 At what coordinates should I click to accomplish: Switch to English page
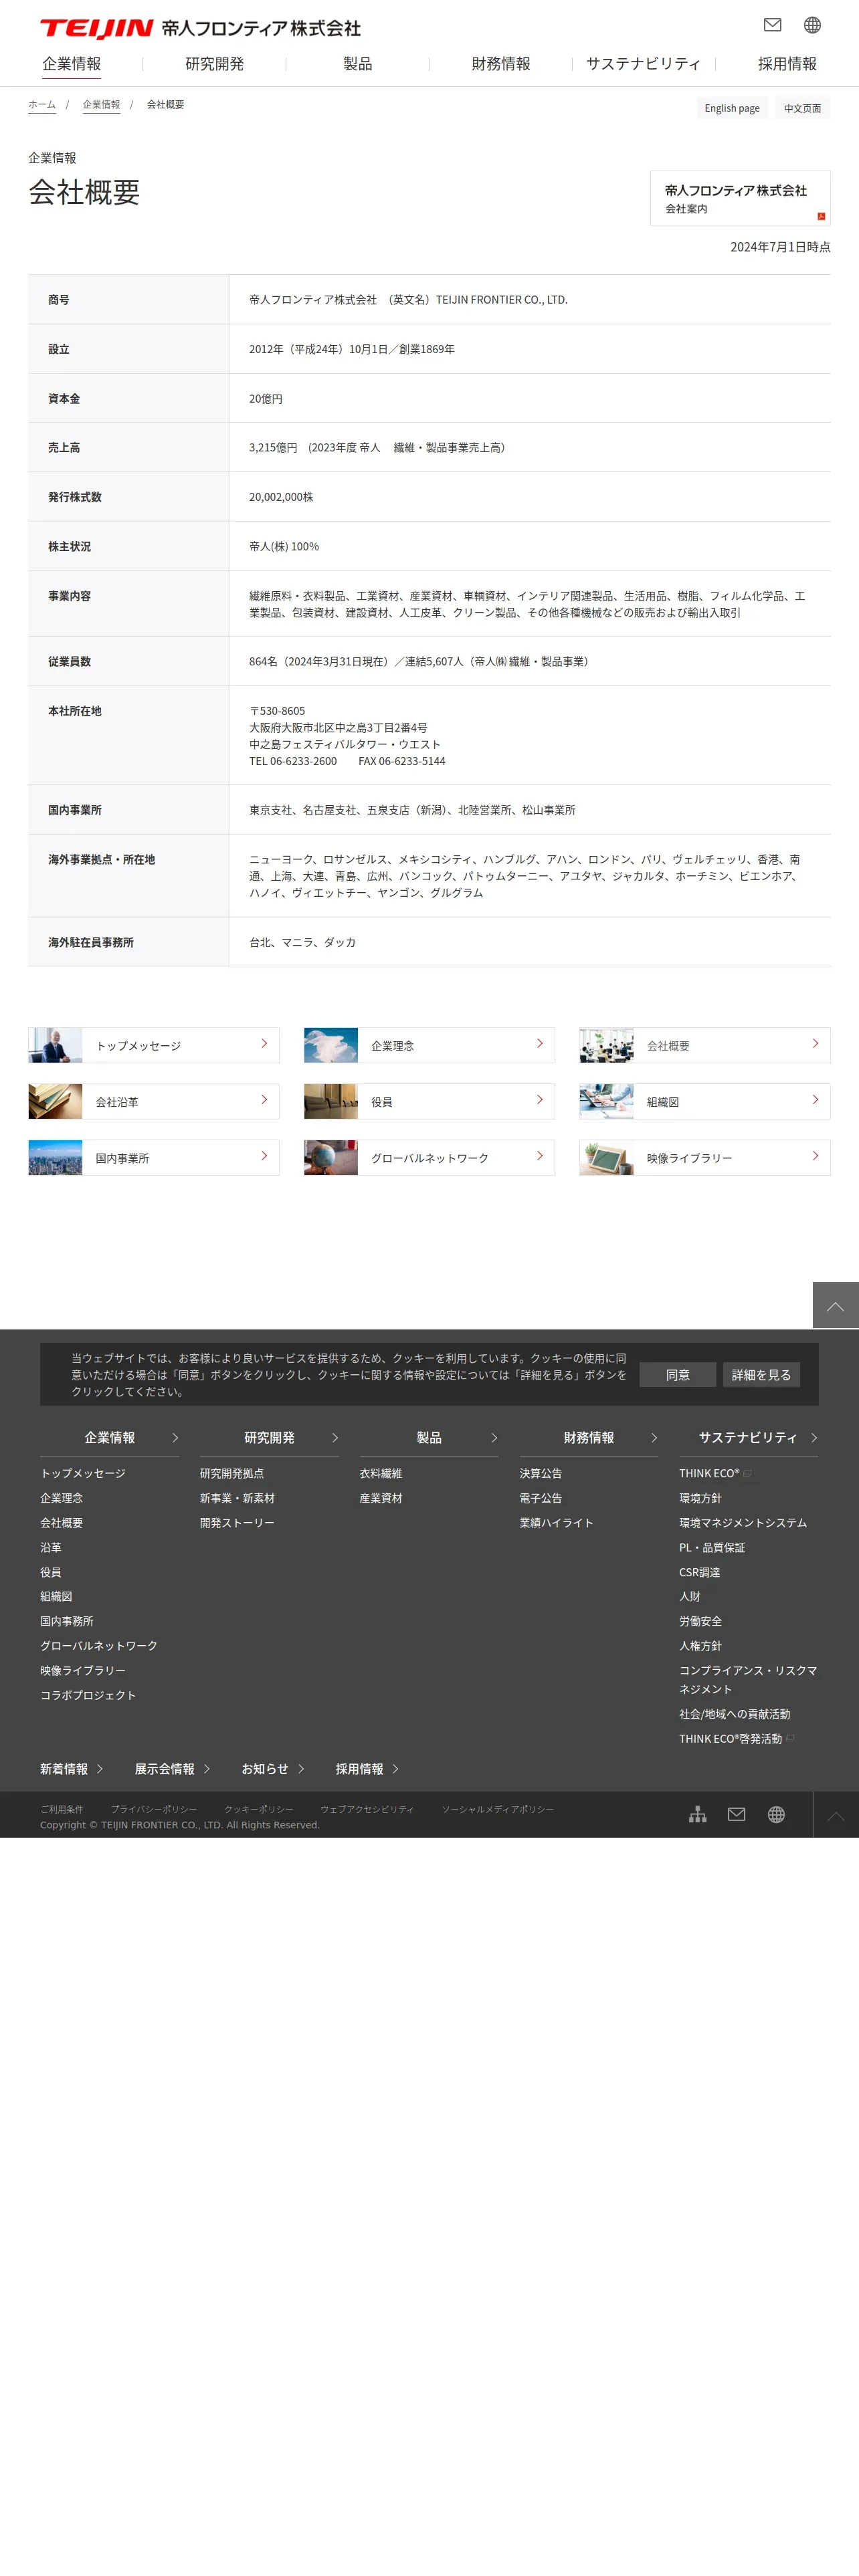click(x=732, y=108)
